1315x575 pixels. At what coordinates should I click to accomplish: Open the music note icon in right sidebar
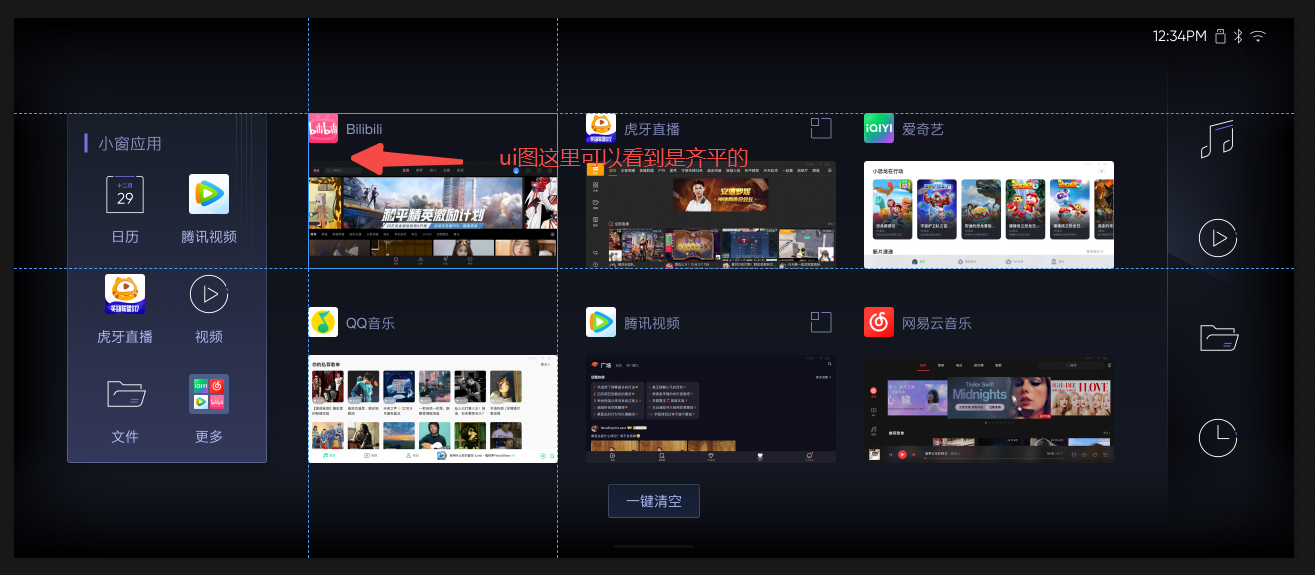click(1217, 139)
